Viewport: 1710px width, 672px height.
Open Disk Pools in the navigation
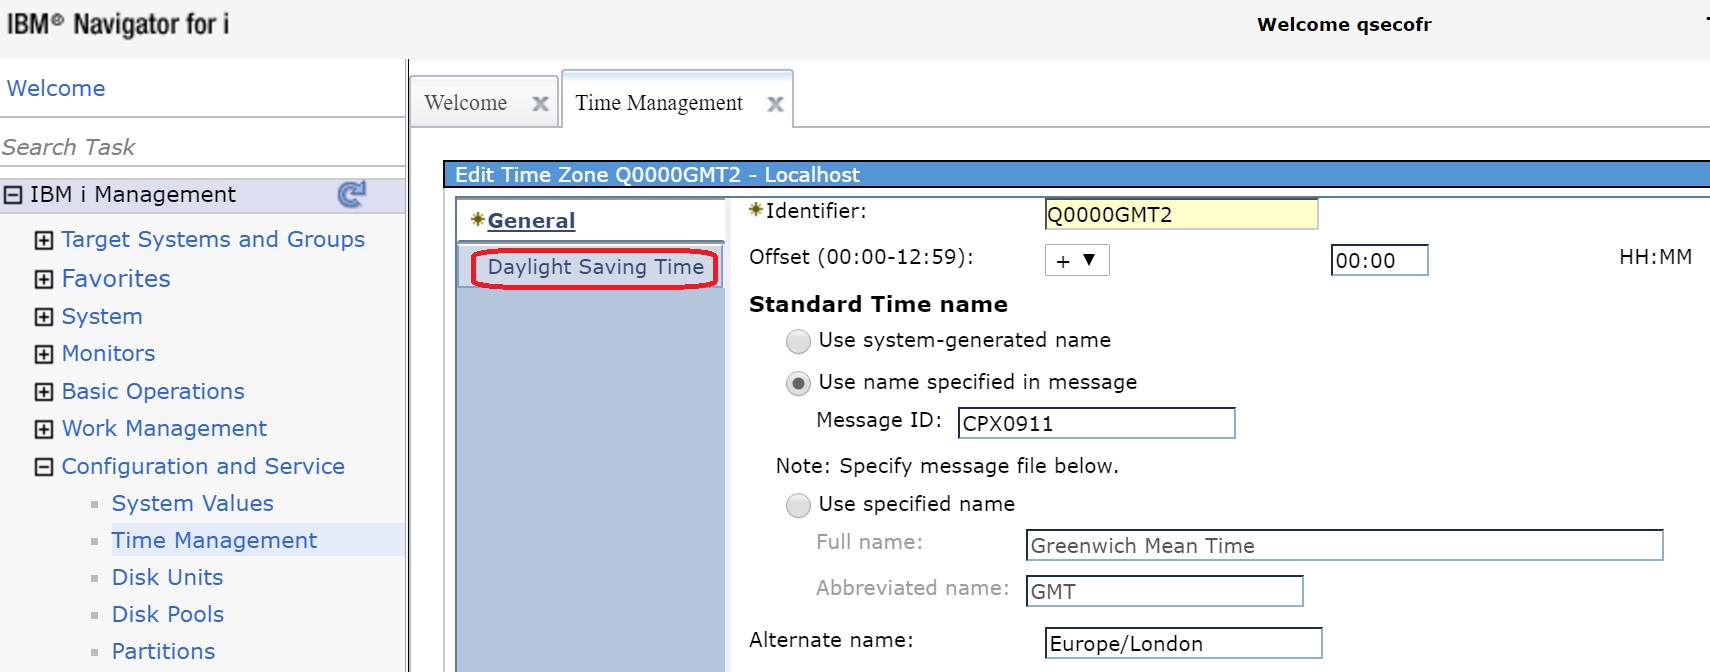[x=167, y=614]
